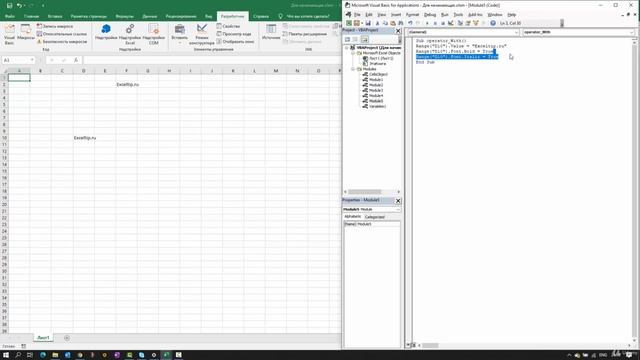Start Запись макроса in the ribbon
The image size is (640, 360).
click(55, 26)
